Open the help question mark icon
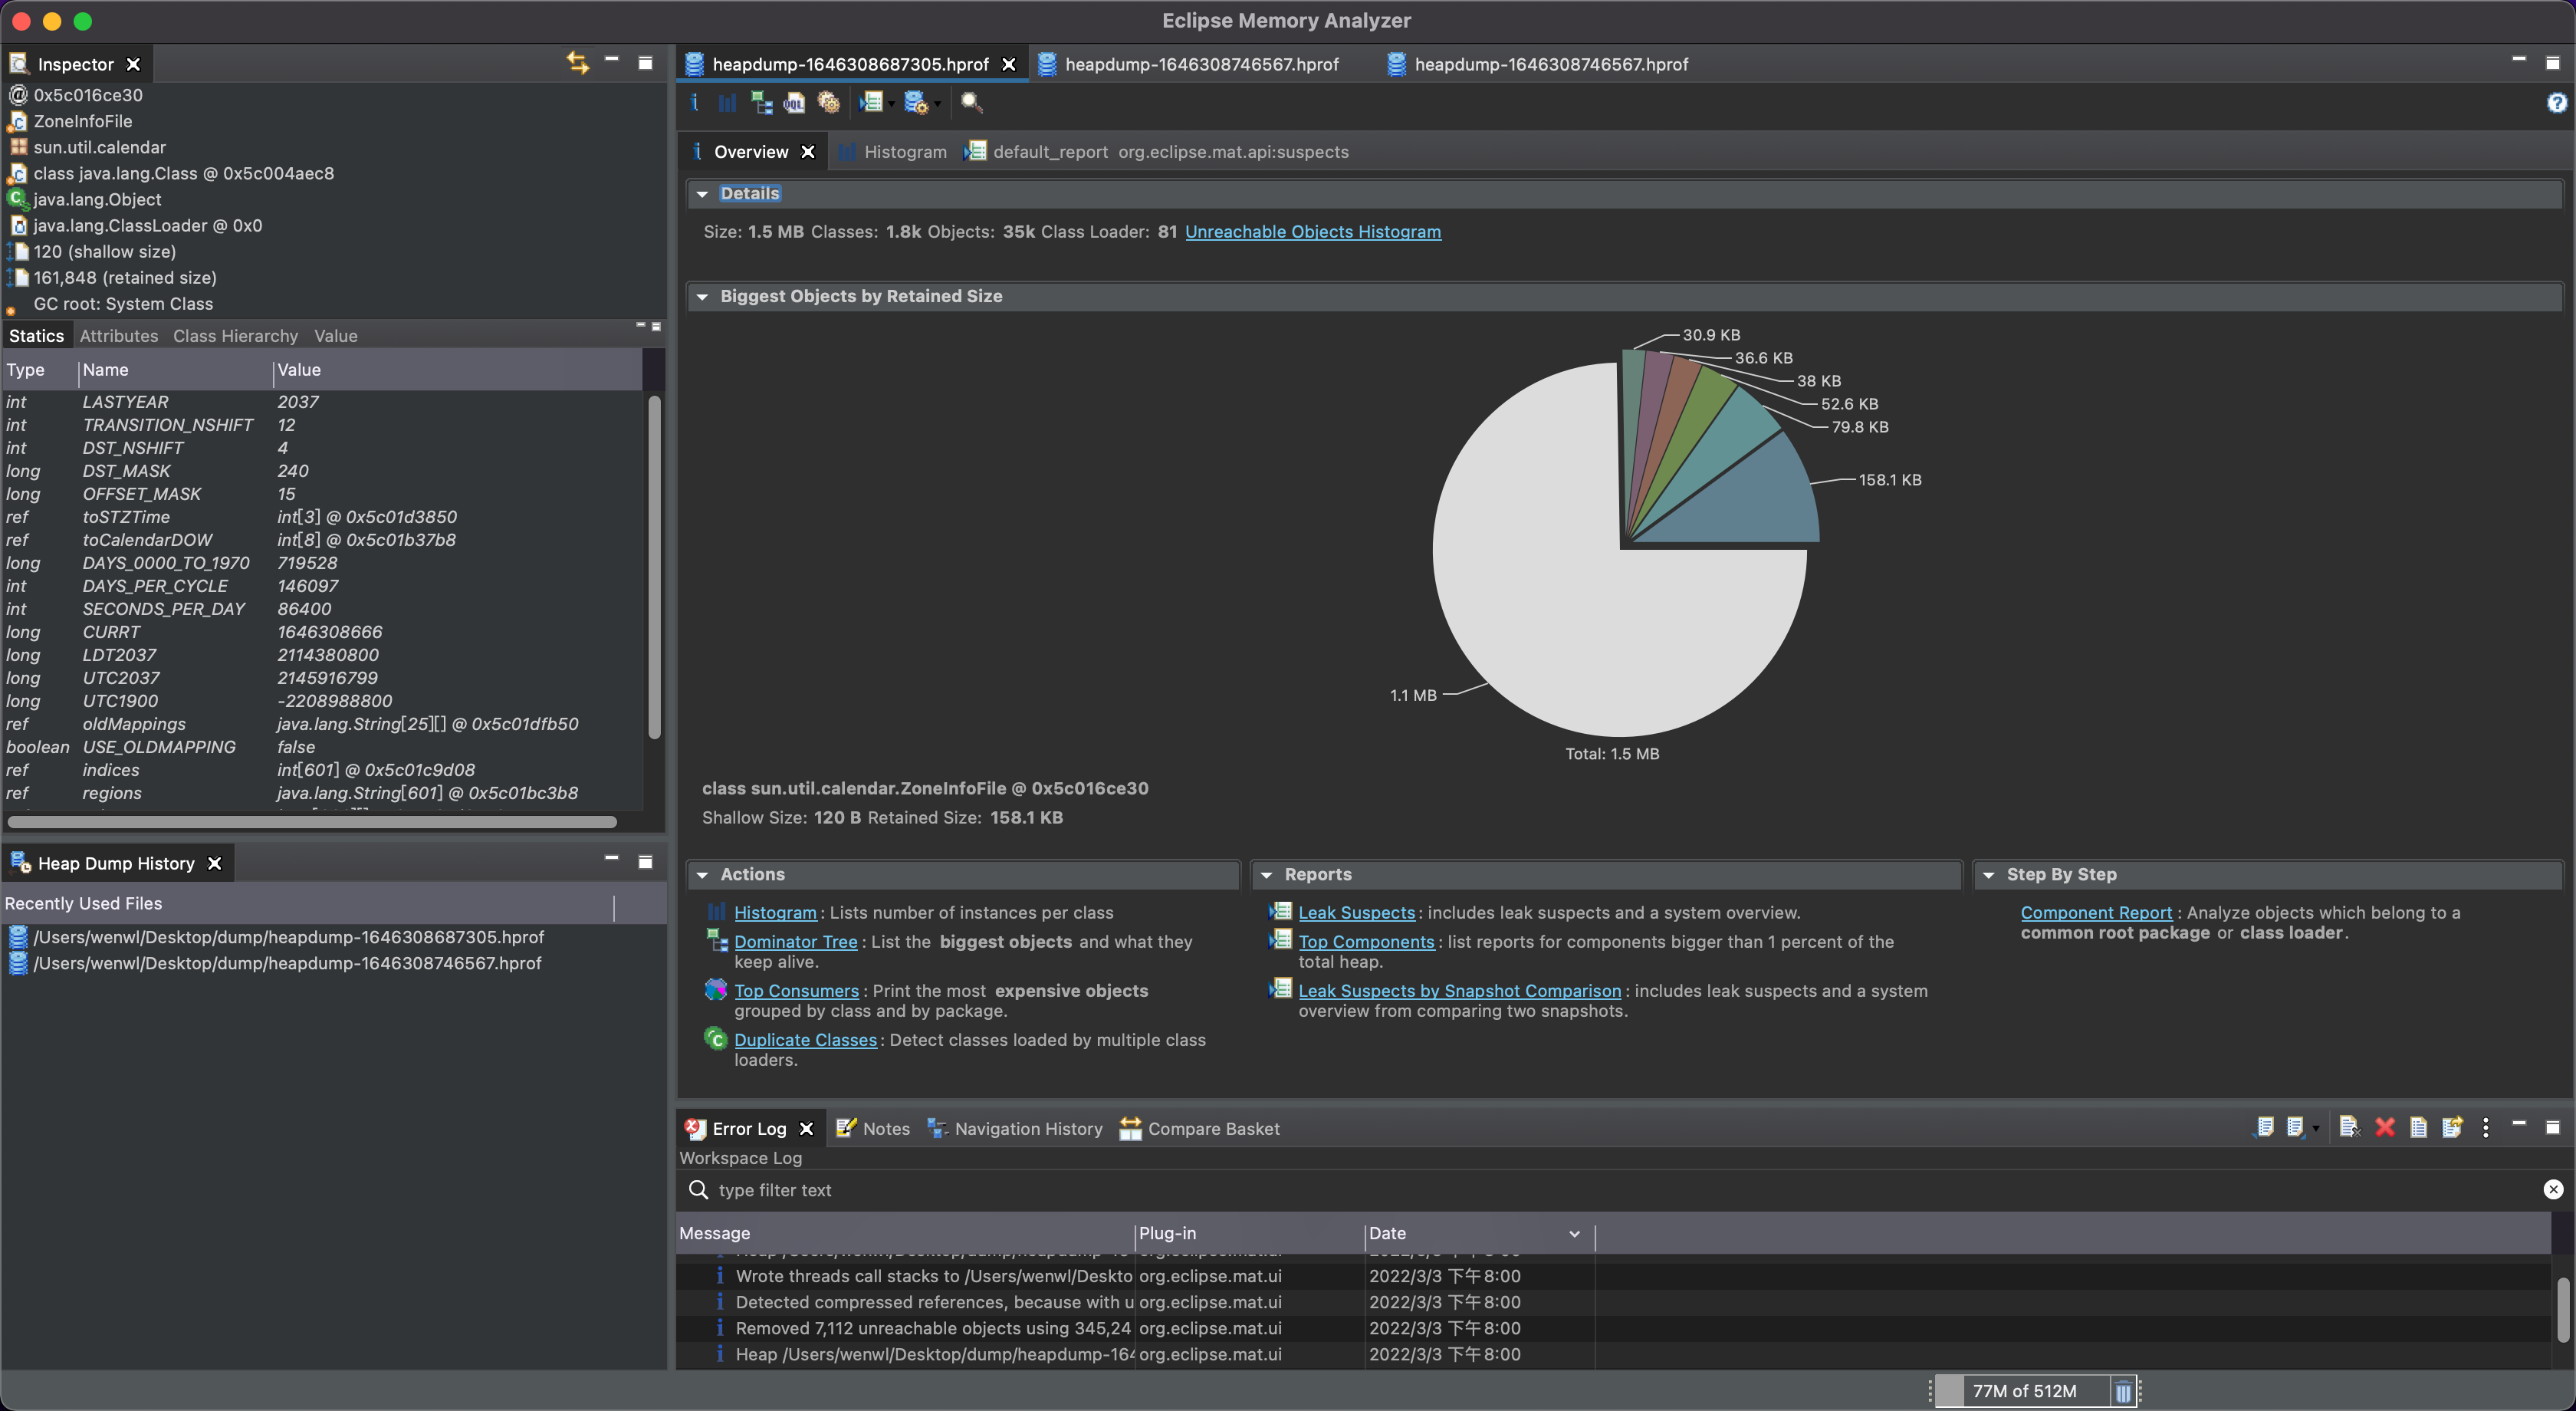Viewport: 2576px width, 1411px height. pyautogui.click(x=2556, y=102)
